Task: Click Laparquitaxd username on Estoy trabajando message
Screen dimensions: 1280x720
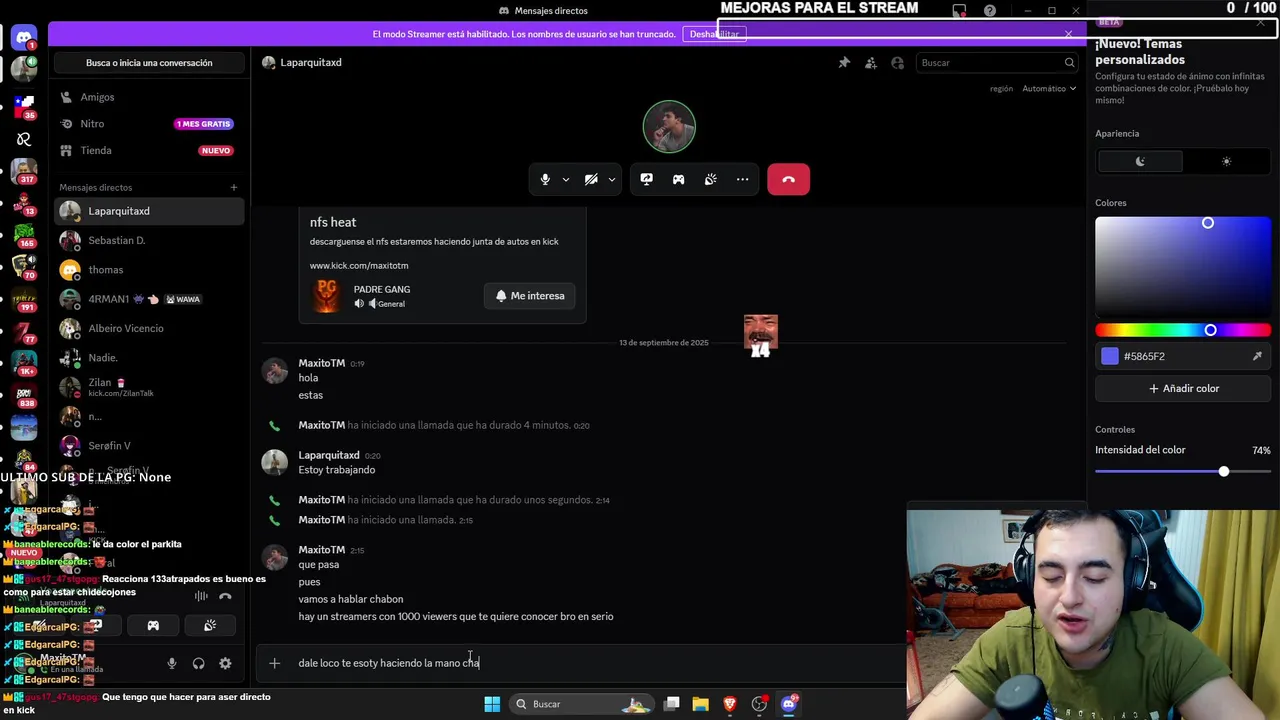Action: [328, 455]
